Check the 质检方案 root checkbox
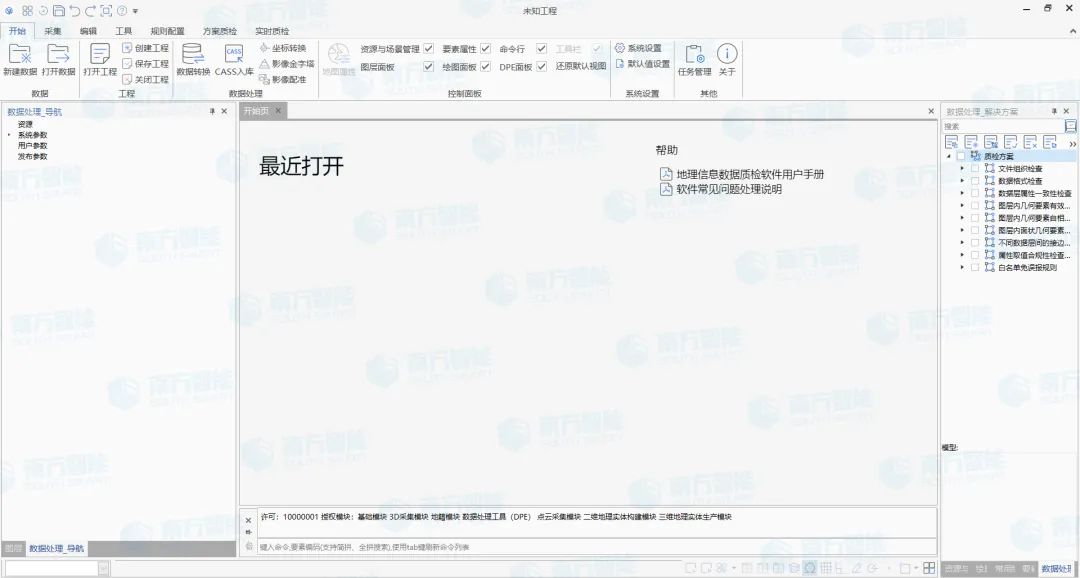The width and height of the screenshot is (1080, 578). 961,156
